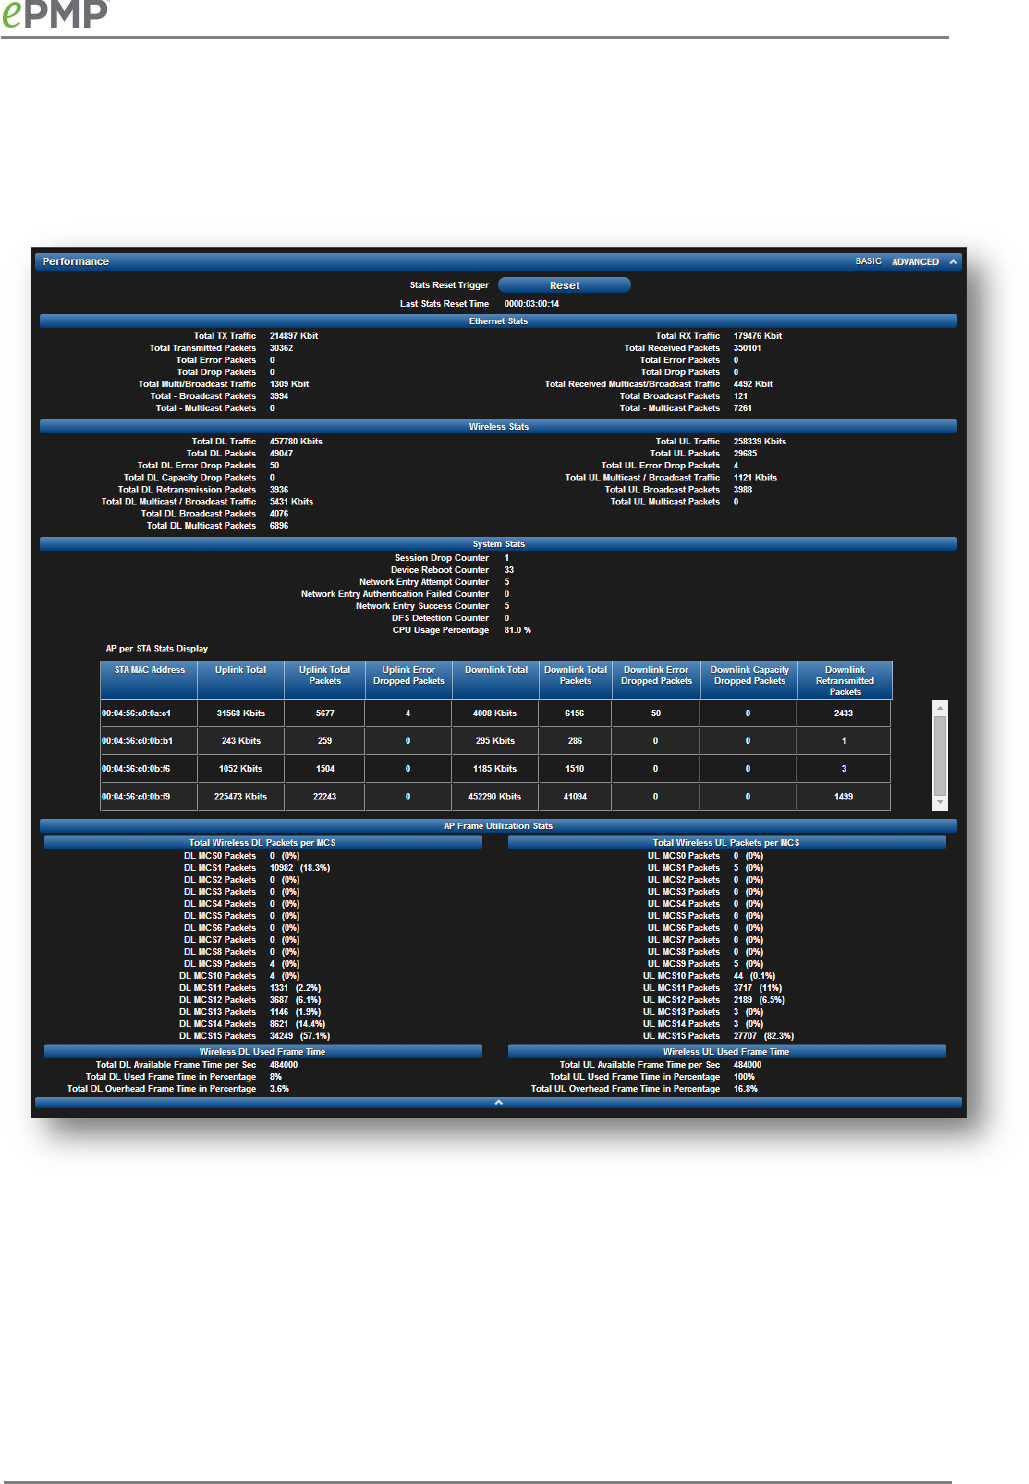Viewport: 1029px width, 1484px height.
Task: Click the 243 Kbits uplink cell
Action: pos(241,741)
